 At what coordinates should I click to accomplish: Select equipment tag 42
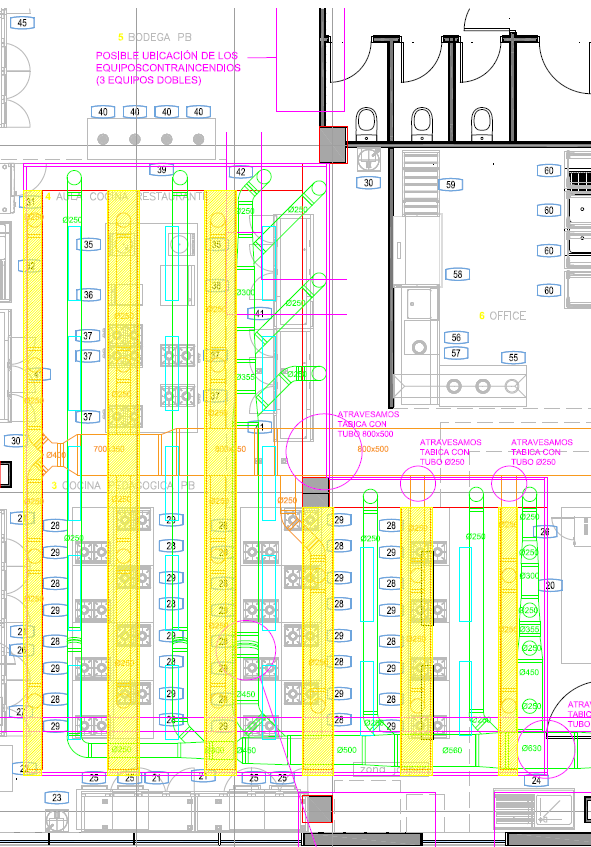(x=241, y=172)
